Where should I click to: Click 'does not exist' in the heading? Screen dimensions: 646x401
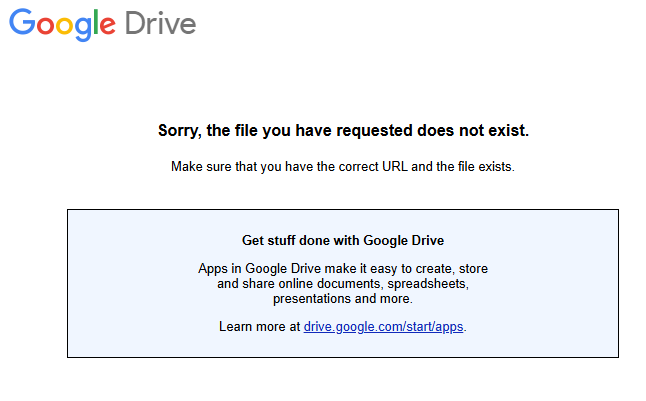click(x=480, y=131)
